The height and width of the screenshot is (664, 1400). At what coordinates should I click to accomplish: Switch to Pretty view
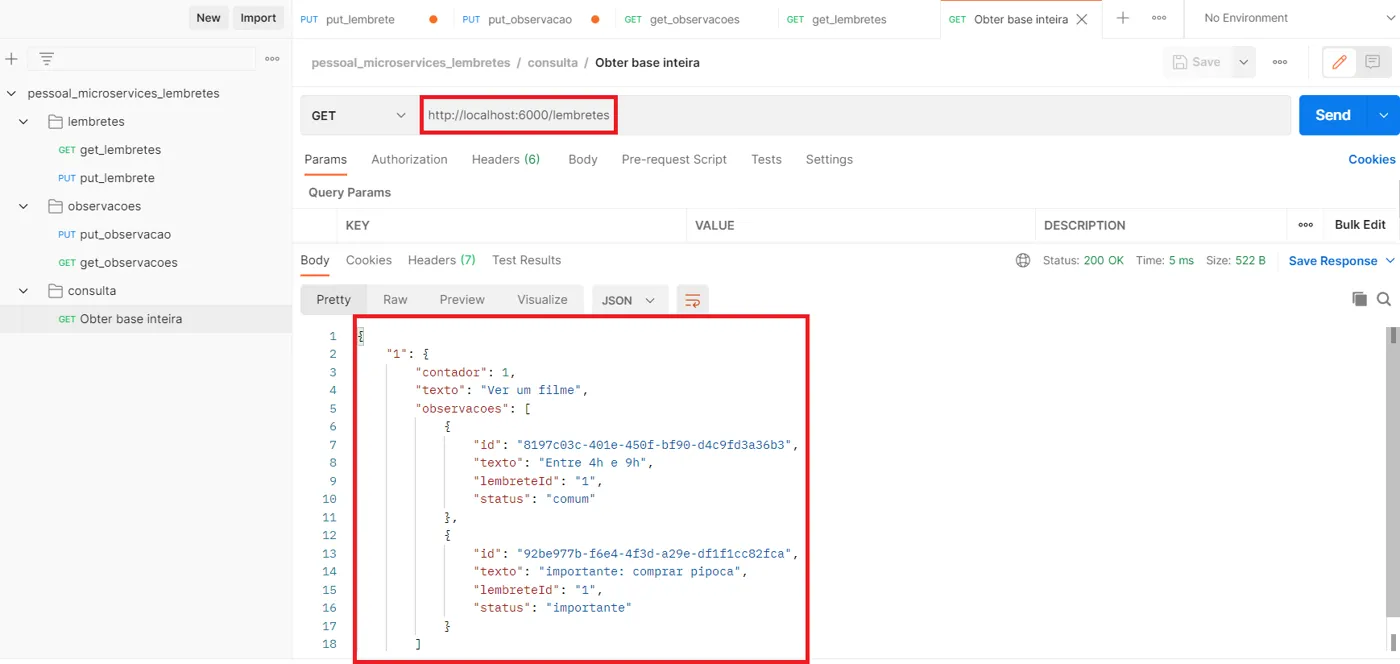tap(334, 300)
